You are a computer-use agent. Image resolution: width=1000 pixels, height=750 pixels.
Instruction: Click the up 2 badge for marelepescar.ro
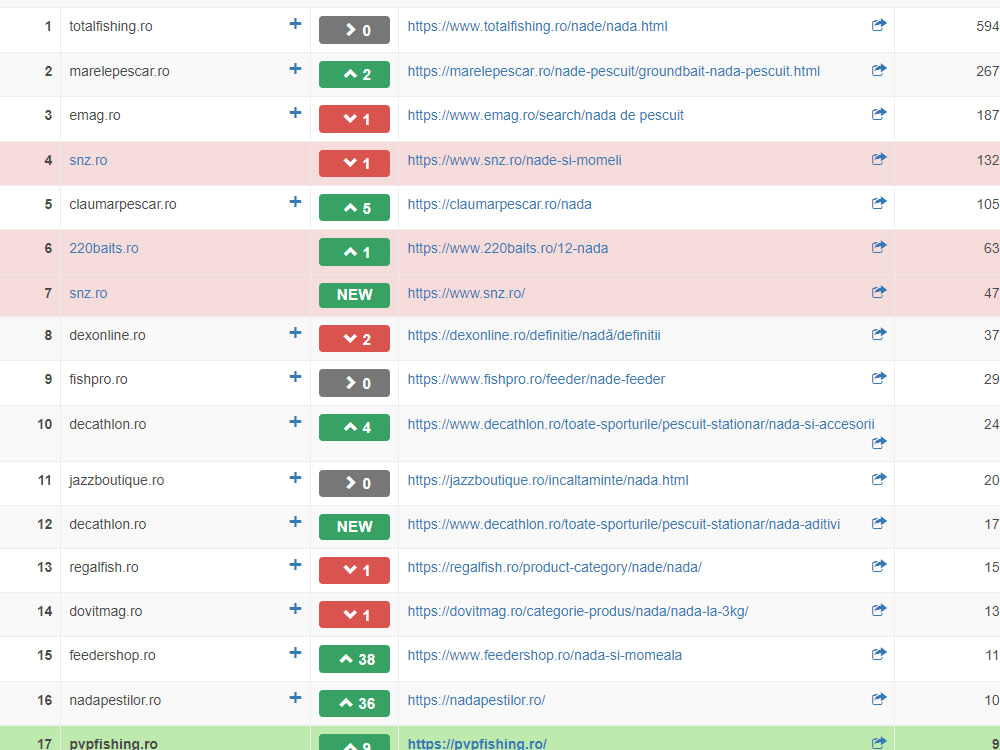(x=354, y=75)
